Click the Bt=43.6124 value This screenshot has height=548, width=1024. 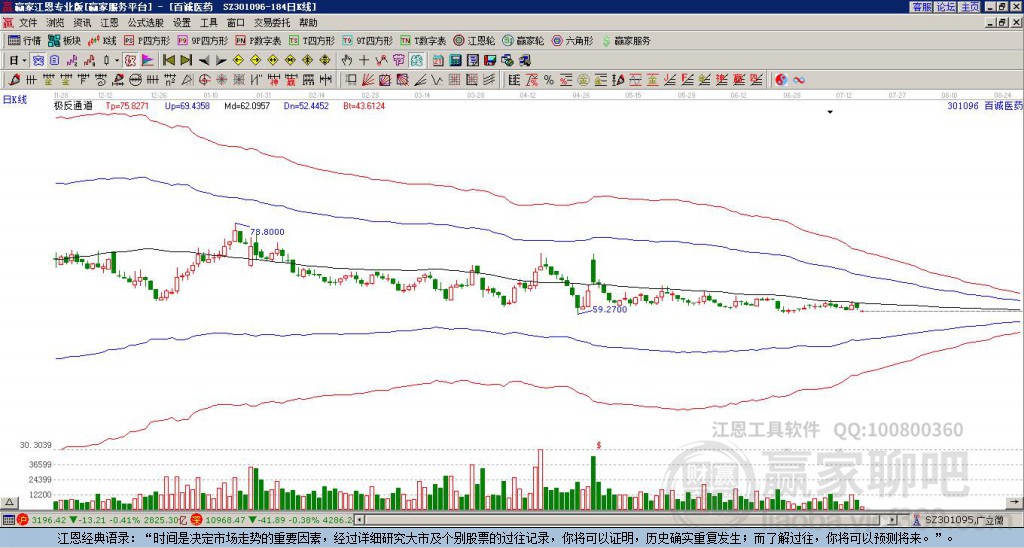coord(364,106)
